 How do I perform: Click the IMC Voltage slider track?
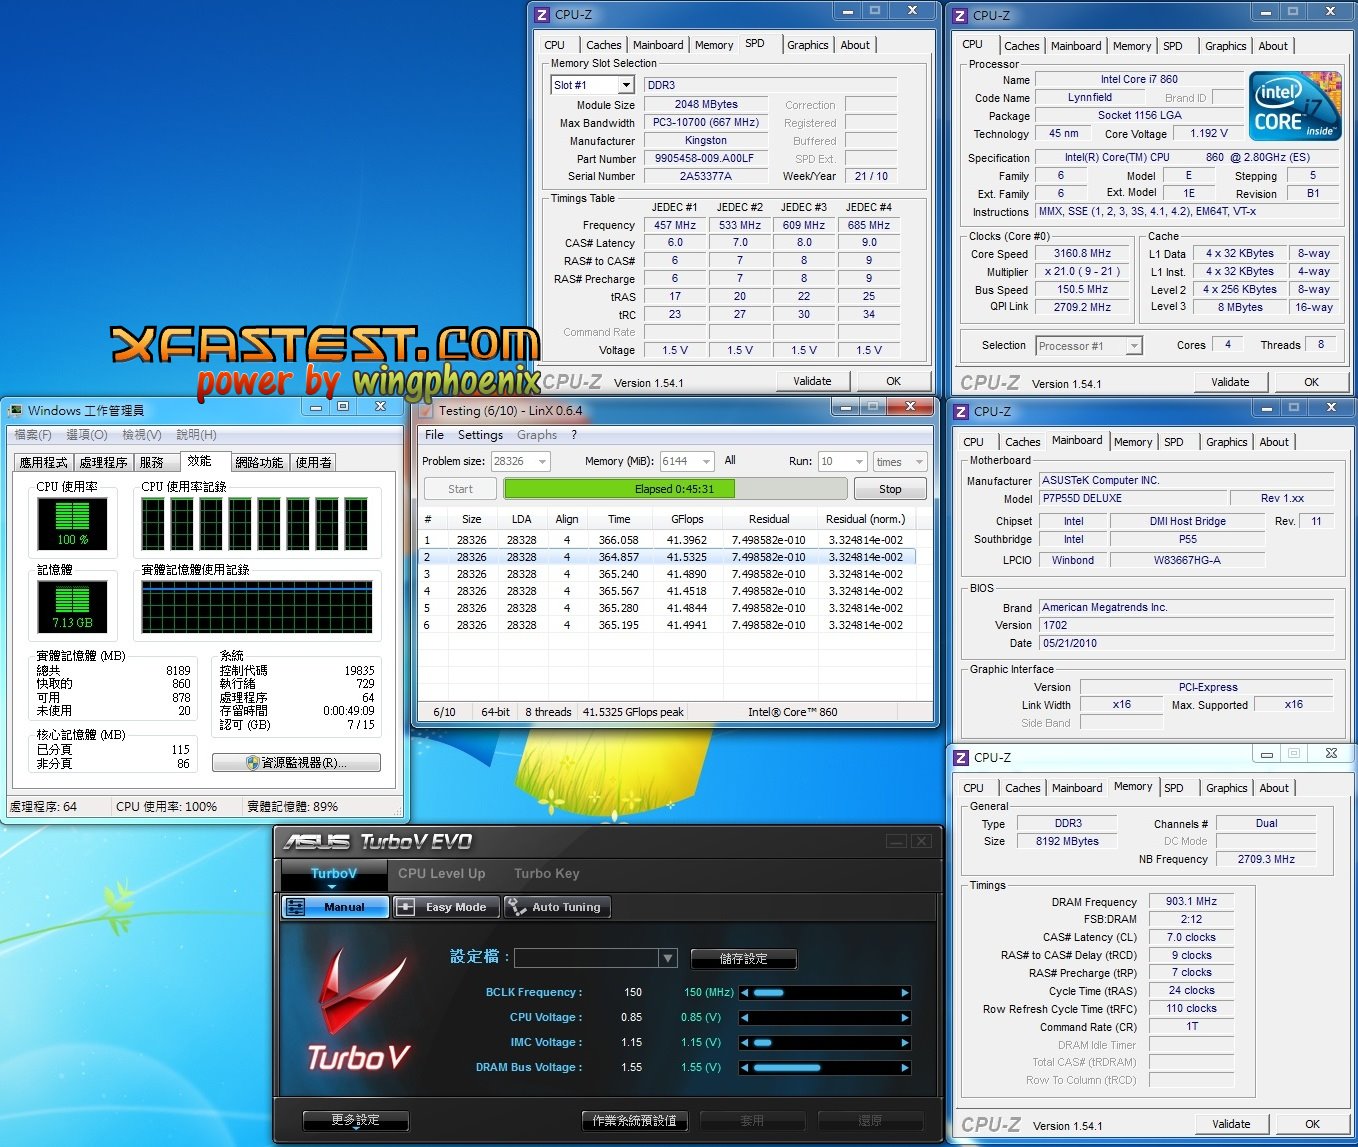point(825,1043)
